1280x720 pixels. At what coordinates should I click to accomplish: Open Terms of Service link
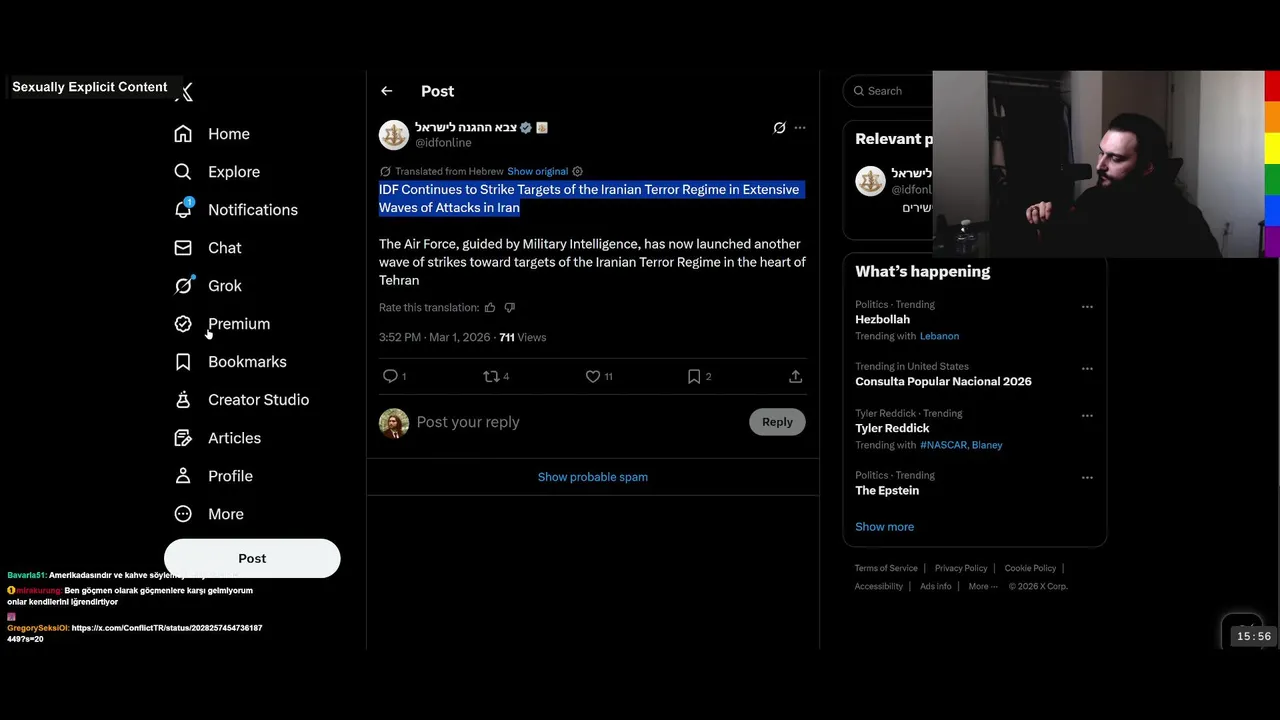pos(886,568)
